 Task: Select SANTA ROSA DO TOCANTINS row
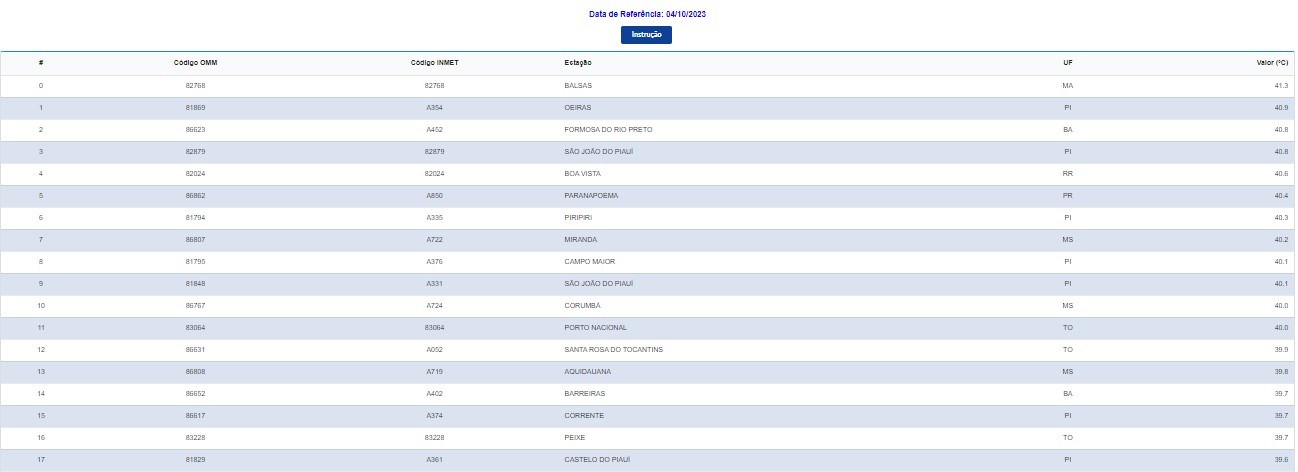[x=613, y=350]
